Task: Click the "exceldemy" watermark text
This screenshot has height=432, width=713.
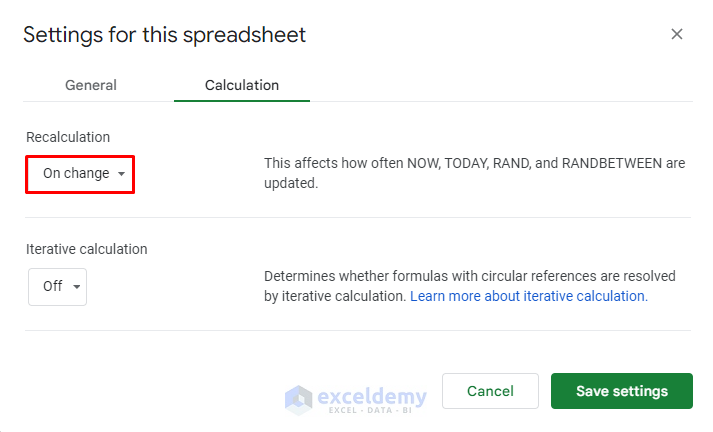Action: (372, 395)
